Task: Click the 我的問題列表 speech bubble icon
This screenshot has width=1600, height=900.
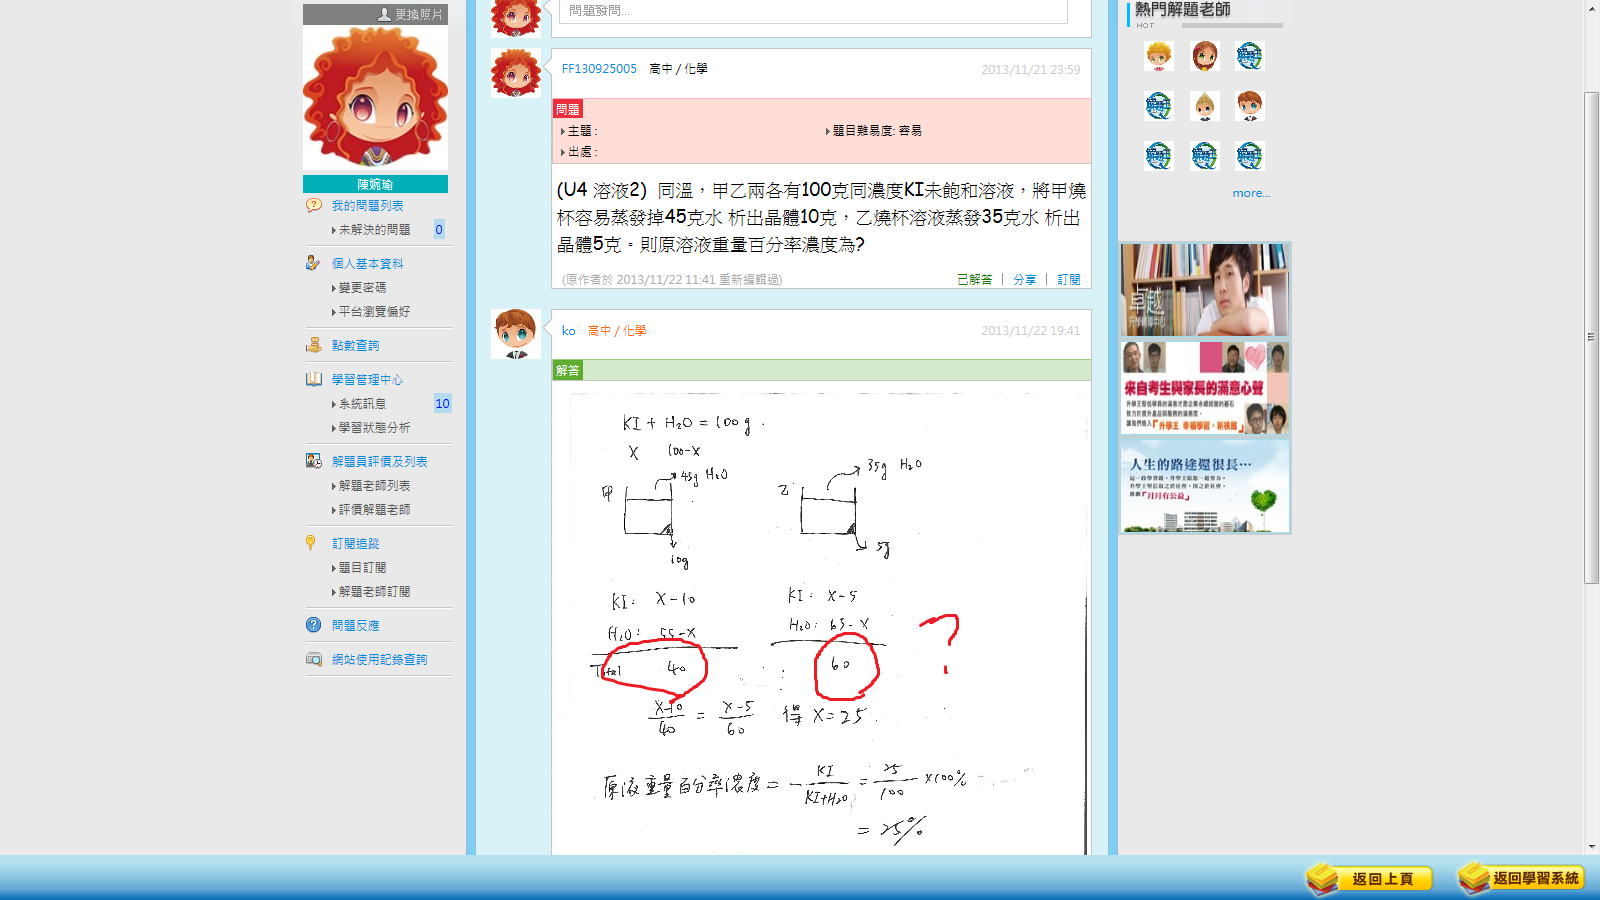Action: [x=313, y=205]
